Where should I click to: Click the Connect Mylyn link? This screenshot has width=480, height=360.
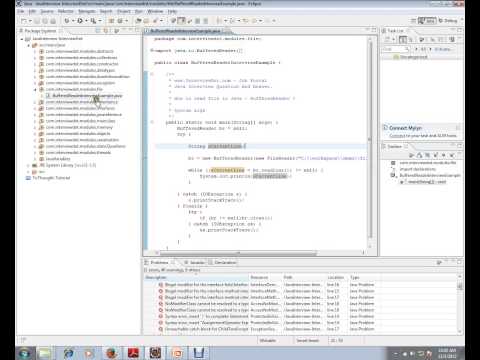coord(405,128)
